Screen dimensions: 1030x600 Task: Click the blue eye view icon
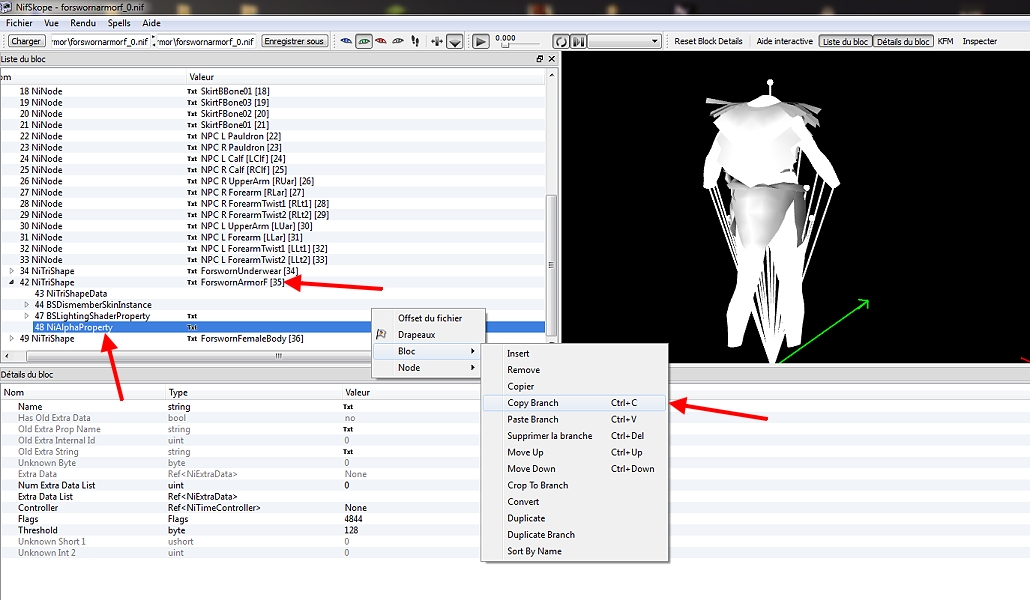pyautogui.click(x=347, y=41)
